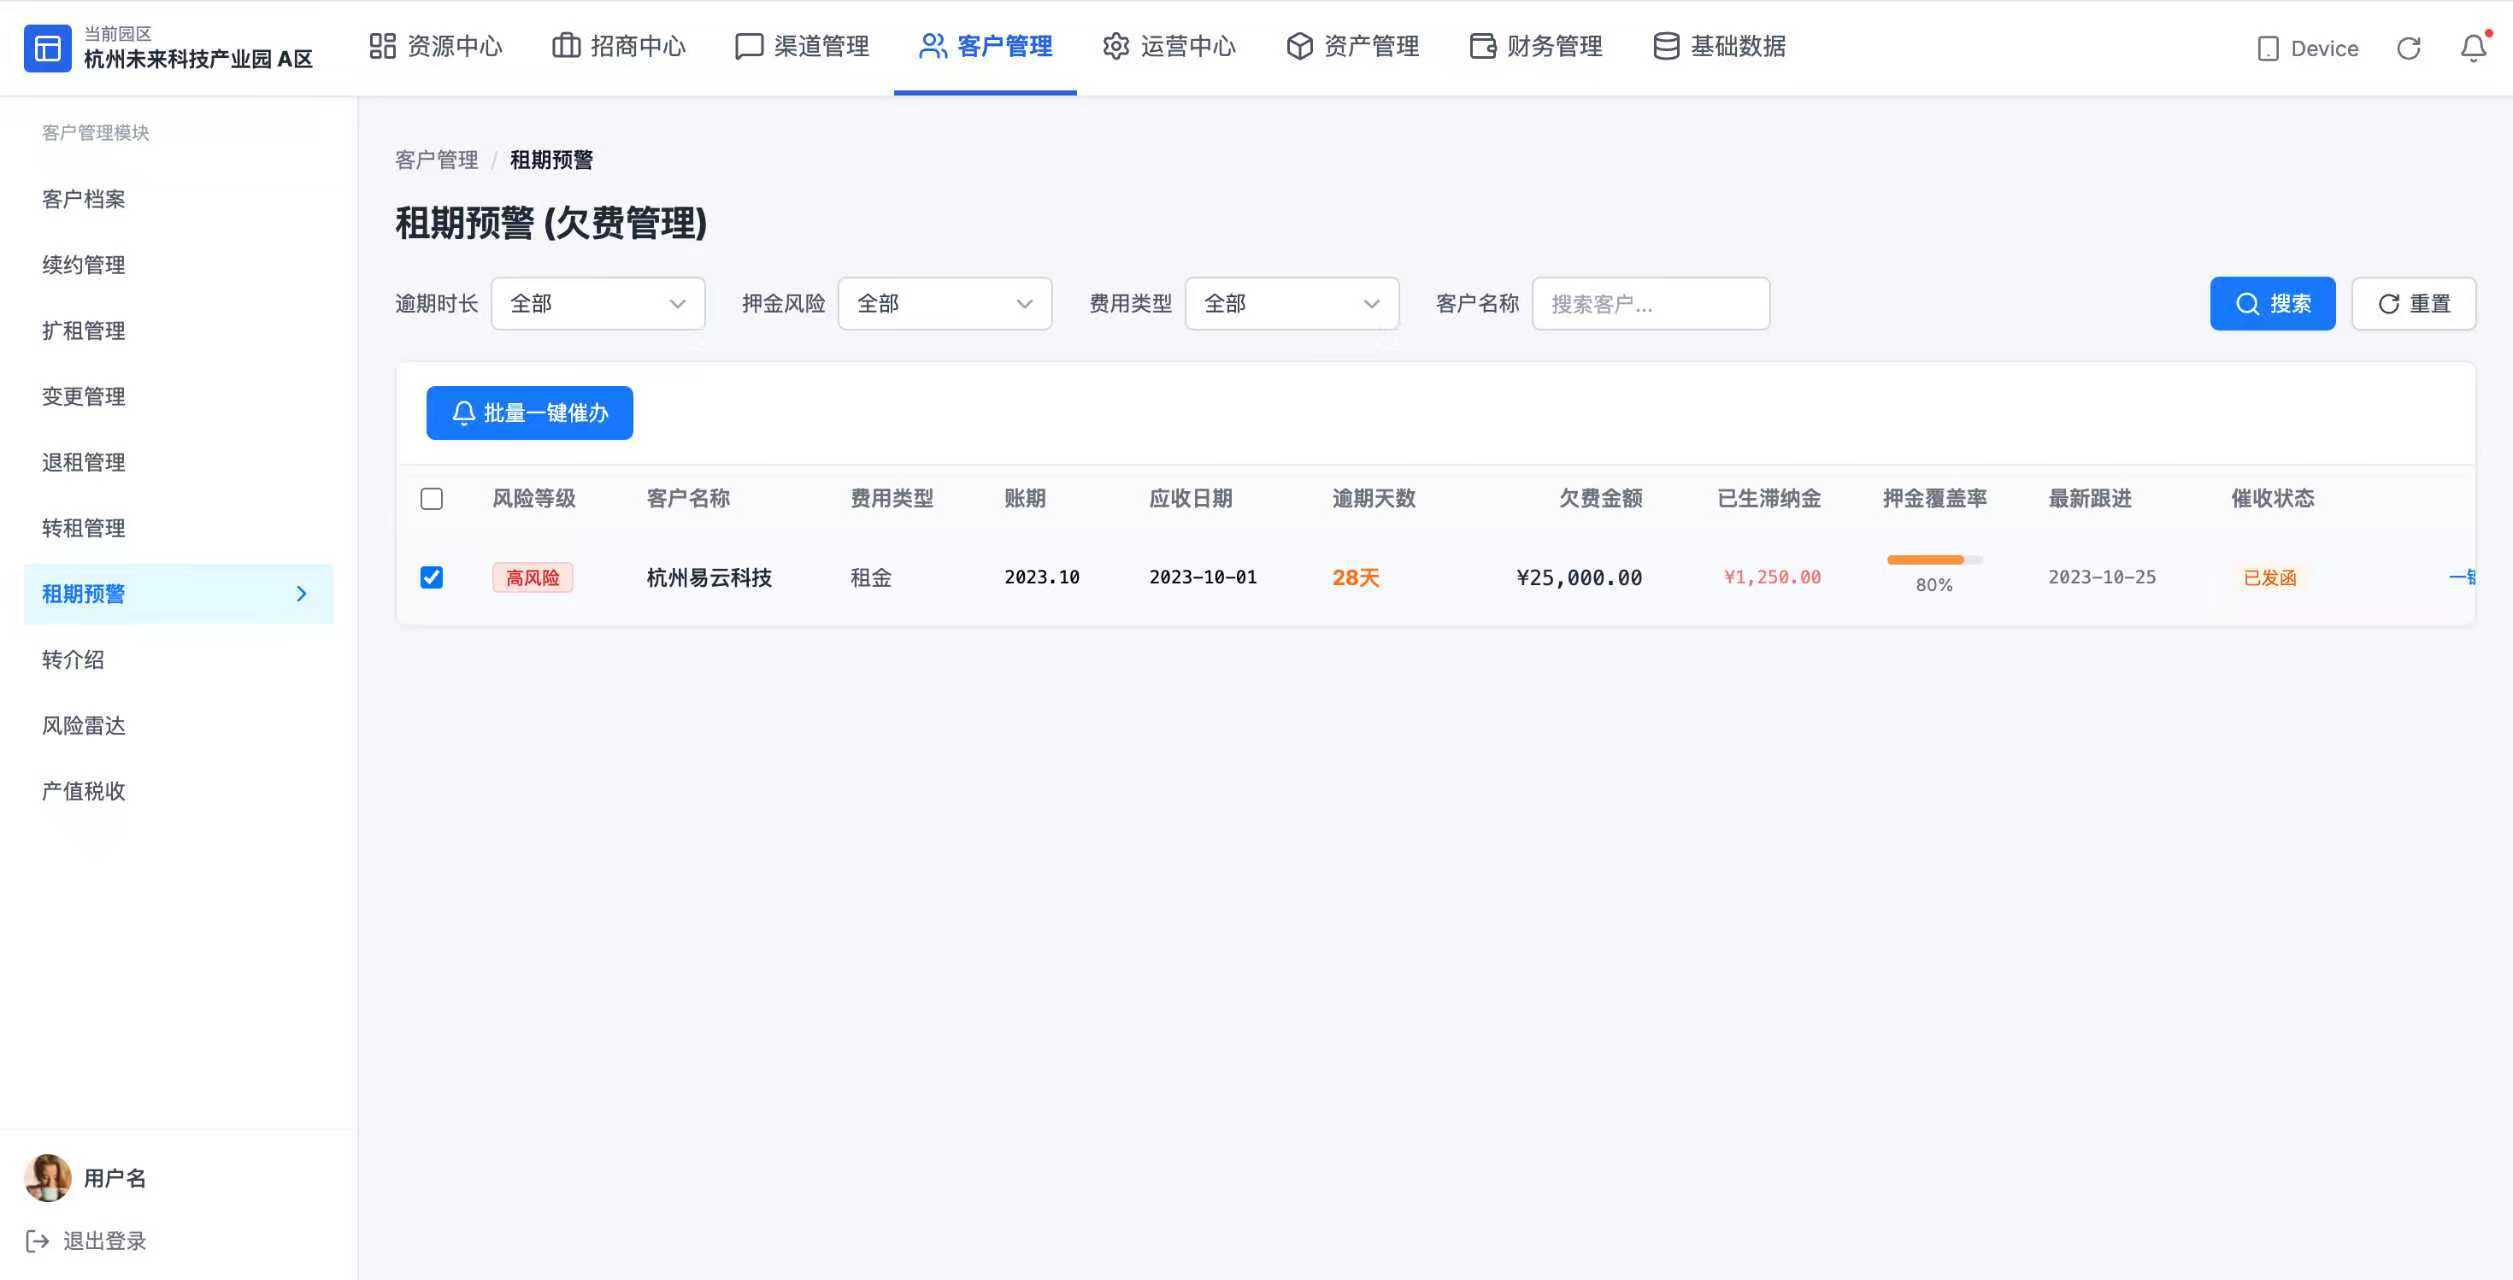Open 风险雷达 in the sidebar
This screenshot has height=1280, width=2513.
(x=84, y=725)
